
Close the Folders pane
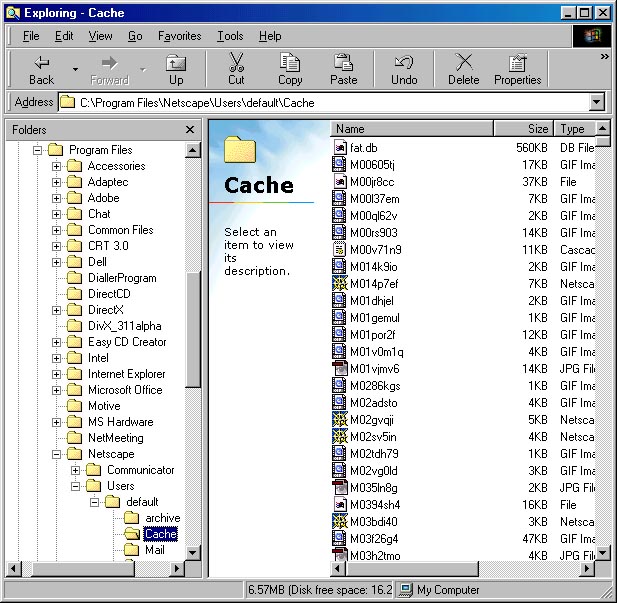[190, 130]
